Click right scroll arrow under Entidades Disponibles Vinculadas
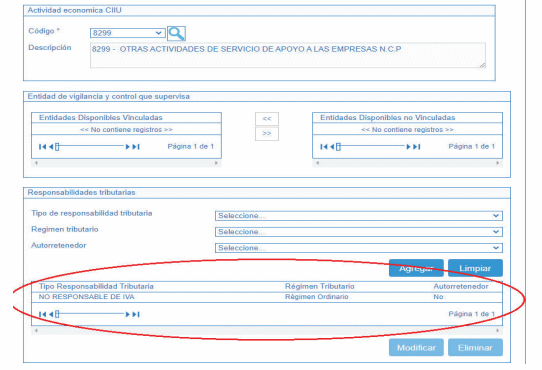 click(x=216, y=163)
